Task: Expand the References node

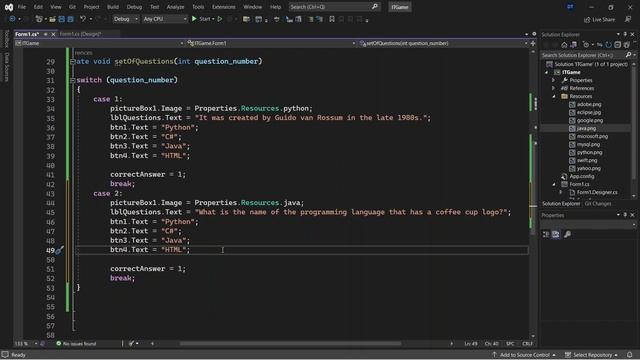Action: coord(554,88)
